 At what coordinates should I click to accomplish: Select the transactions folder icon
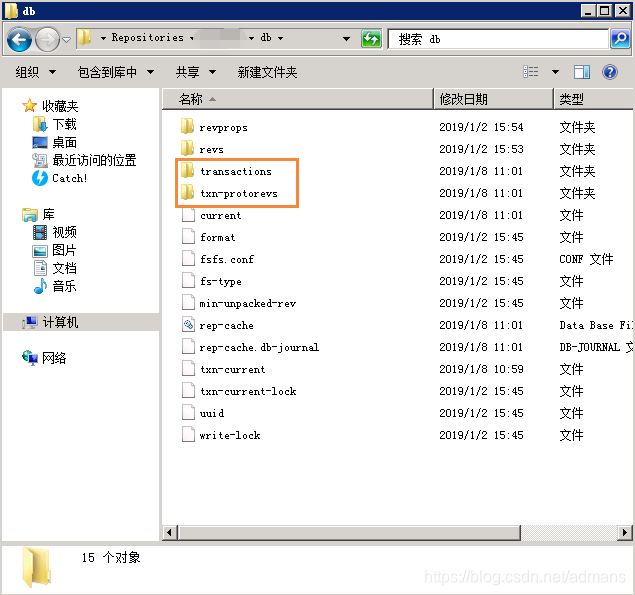pyautogui.click(x=188, y=171)
